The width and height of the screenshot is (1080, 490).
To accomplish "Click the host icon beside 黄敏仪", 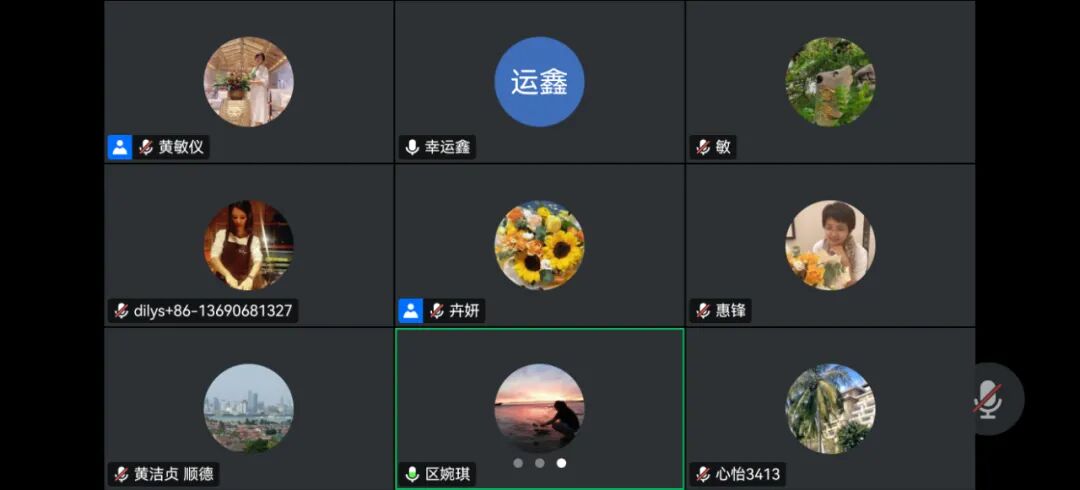I will coord(120,147).
